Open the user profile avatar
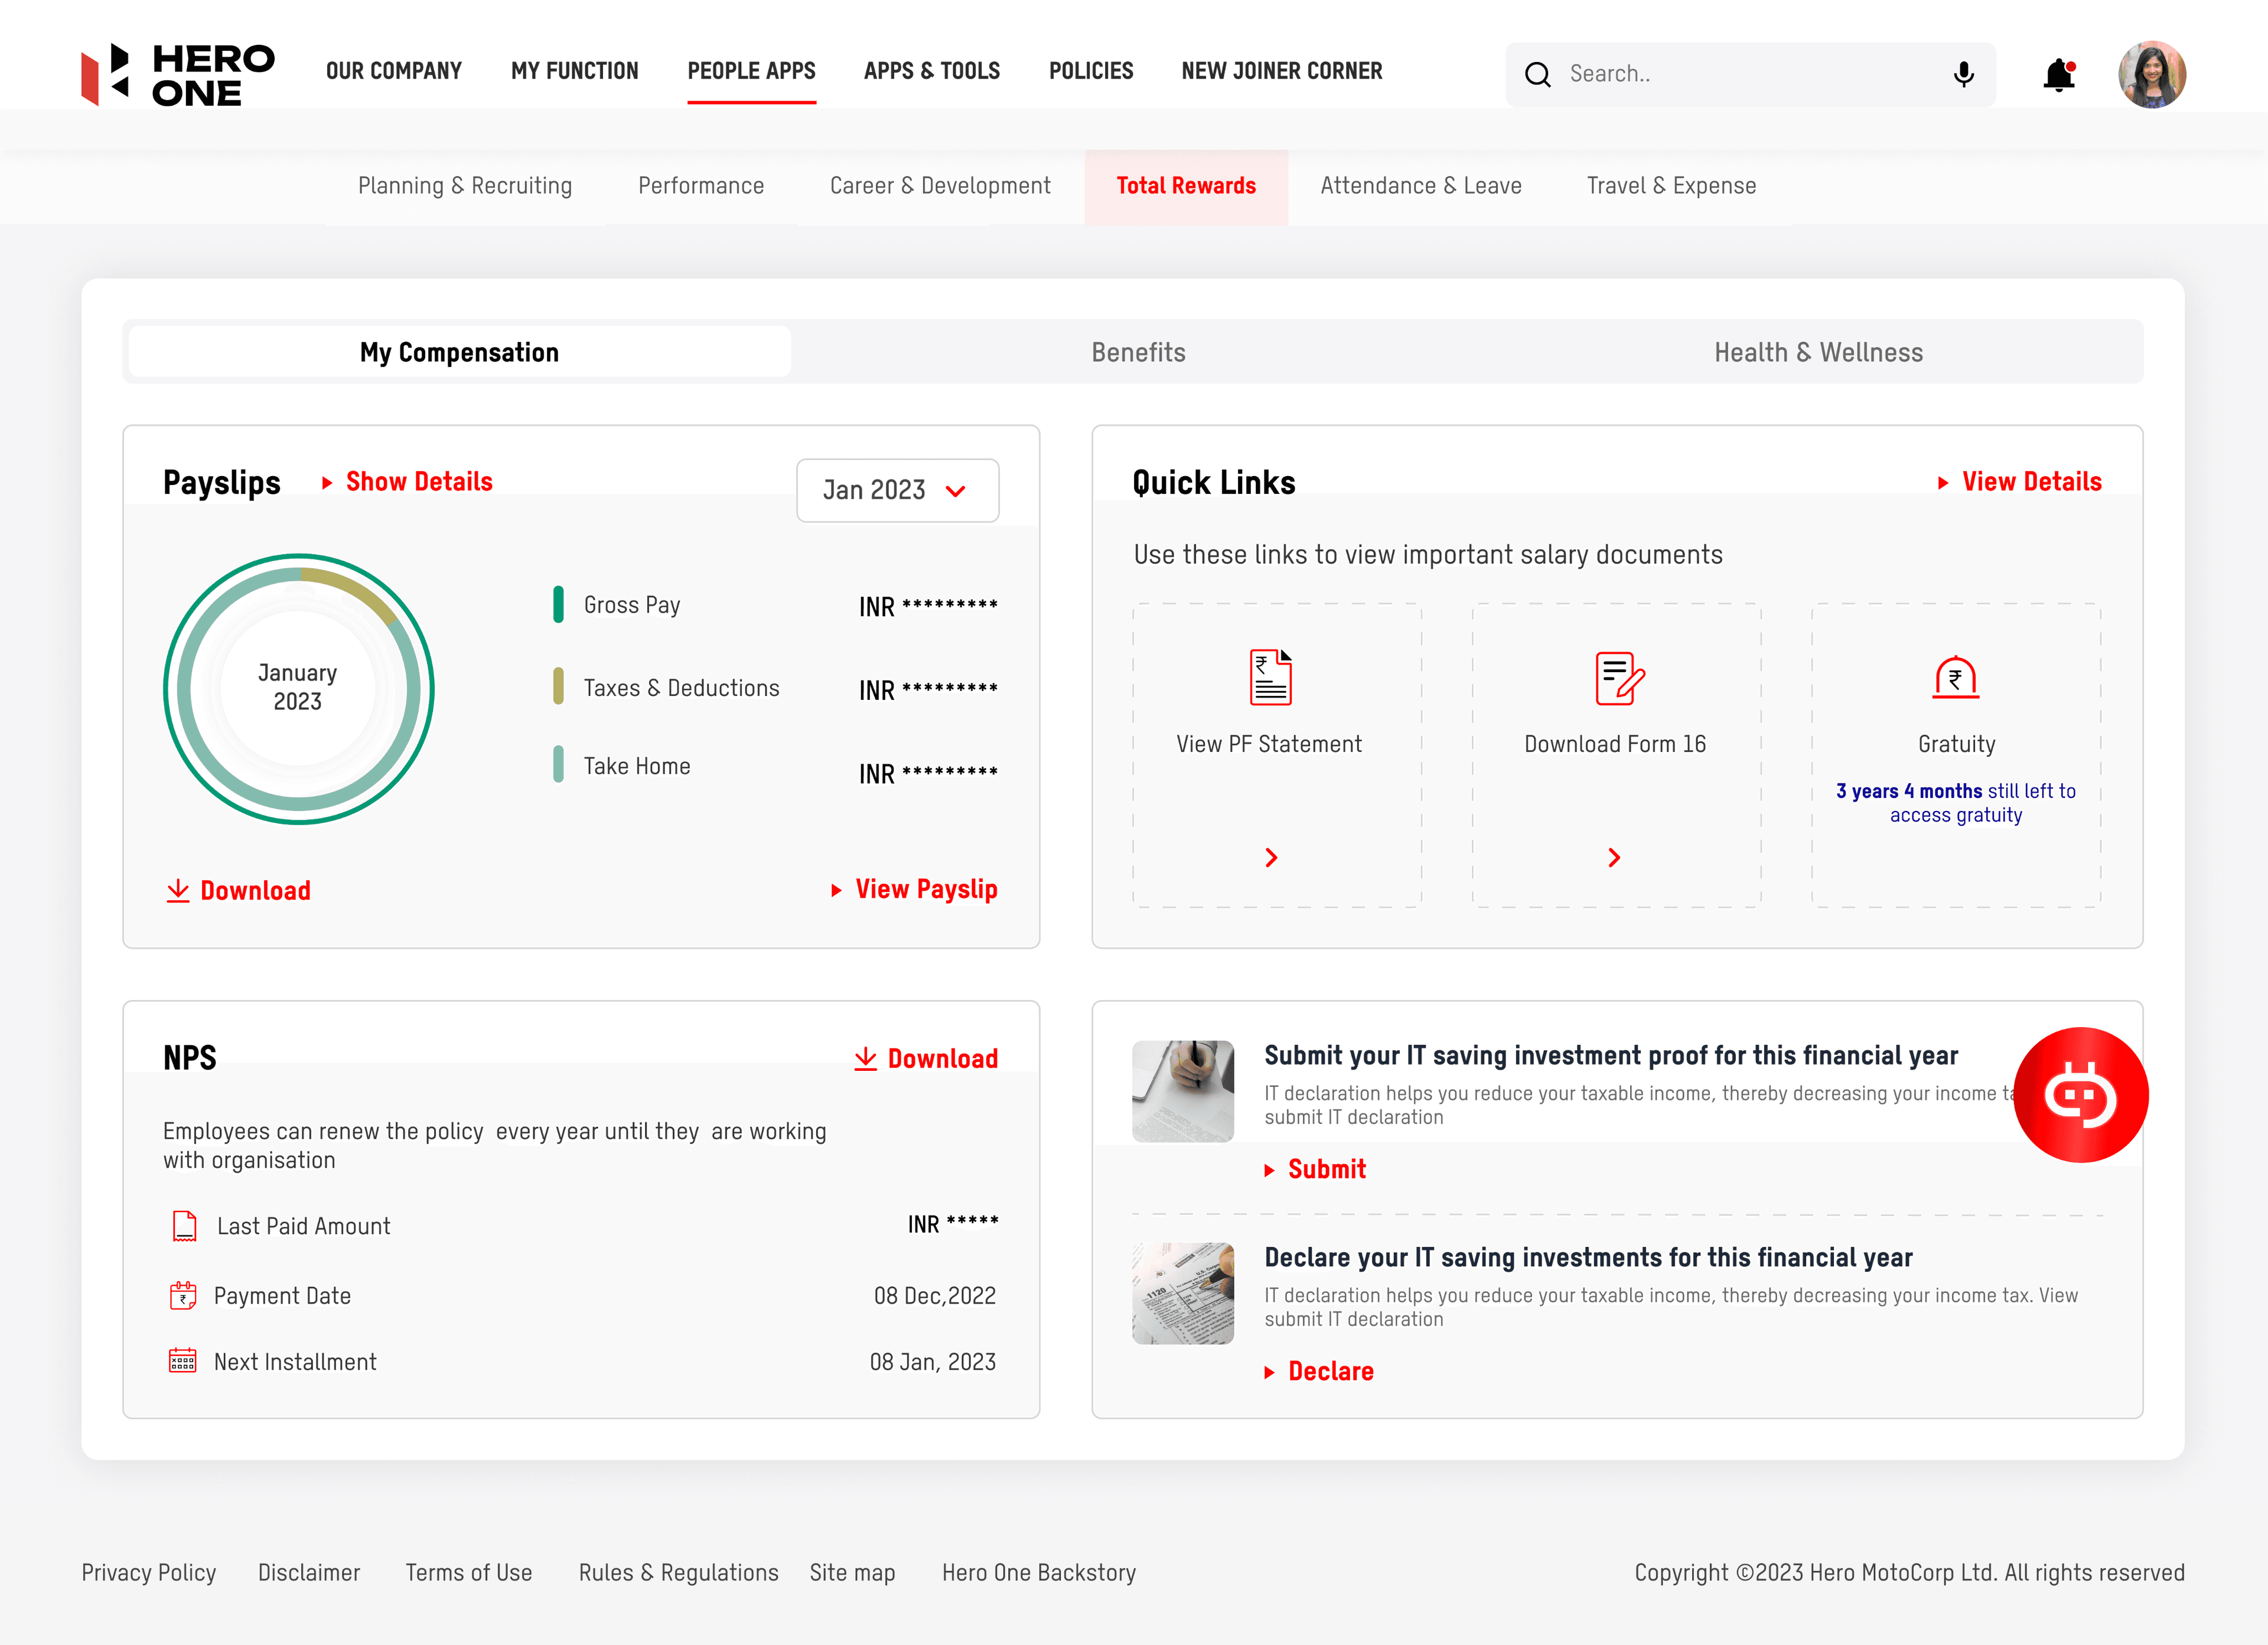Image resolution: width=2268 pixels, height=1645 pixels. tap(2152, 74)
